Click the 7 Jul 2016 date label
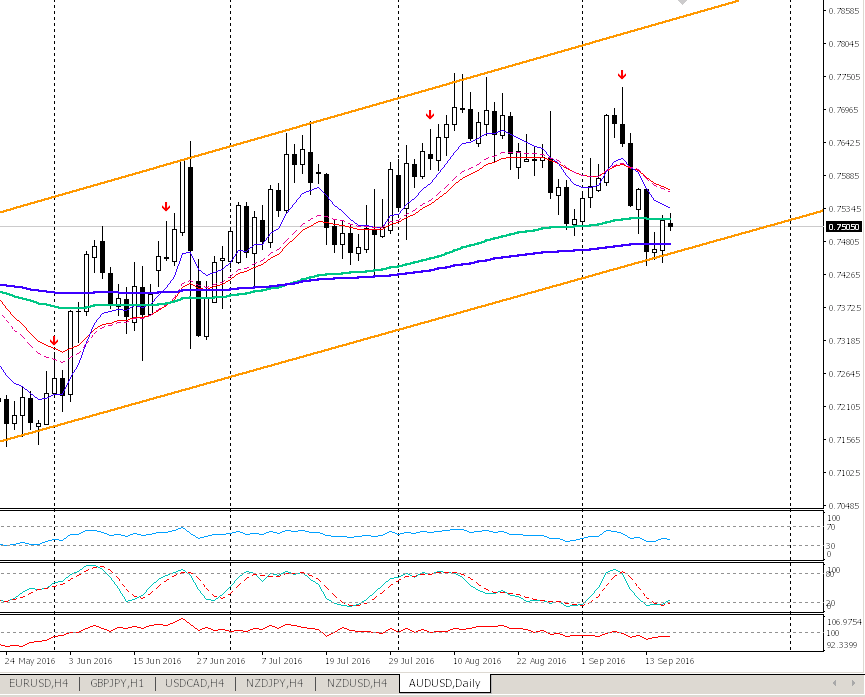Screen dimensions: 865x697 point(282,661)
